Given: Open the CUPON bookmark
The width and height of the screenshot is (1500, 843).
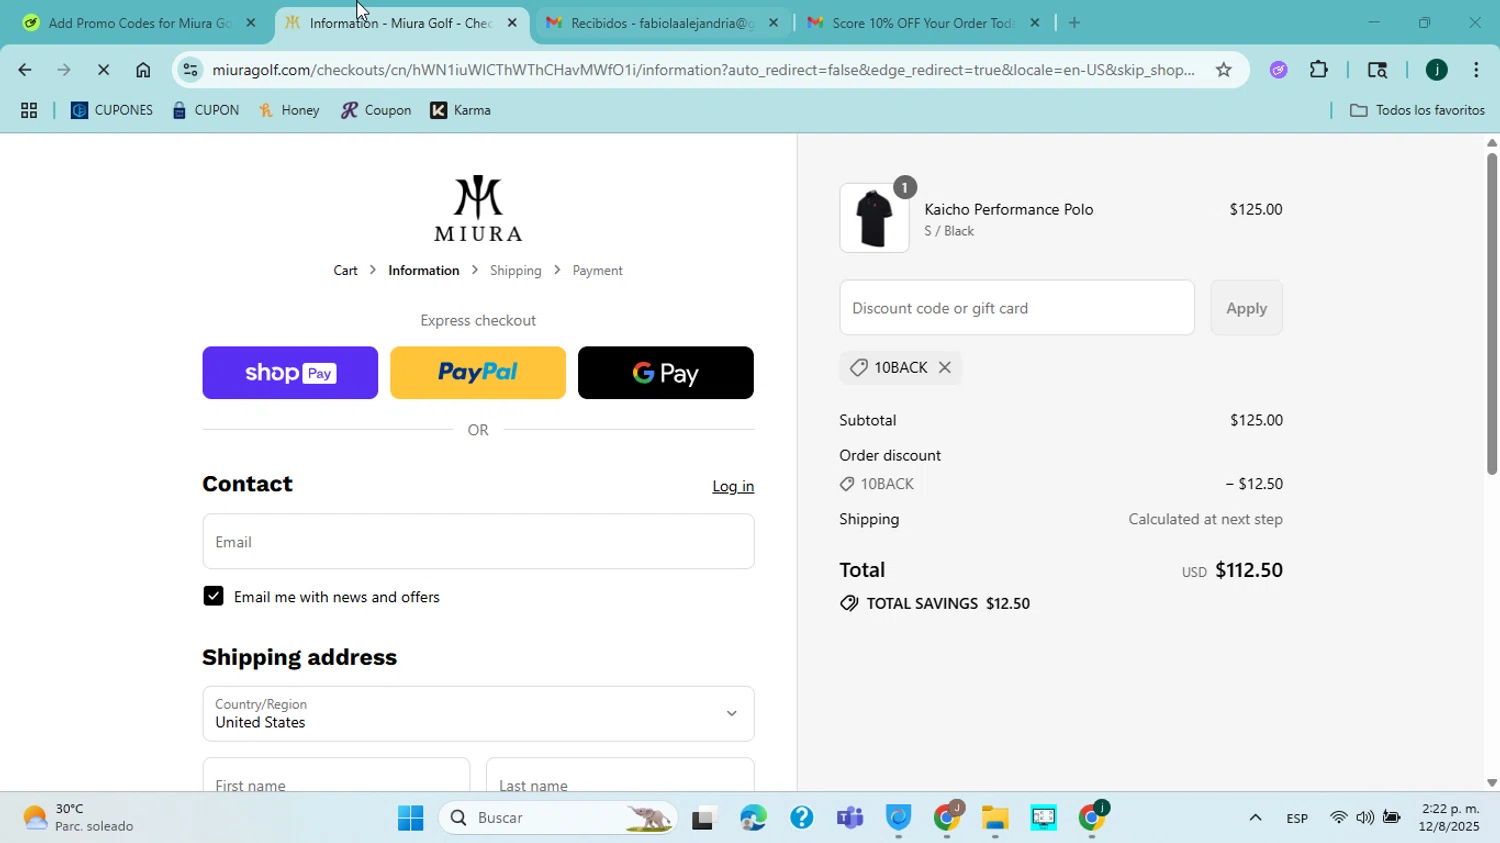Looking at the screenshot, I should tap(205, 110).
